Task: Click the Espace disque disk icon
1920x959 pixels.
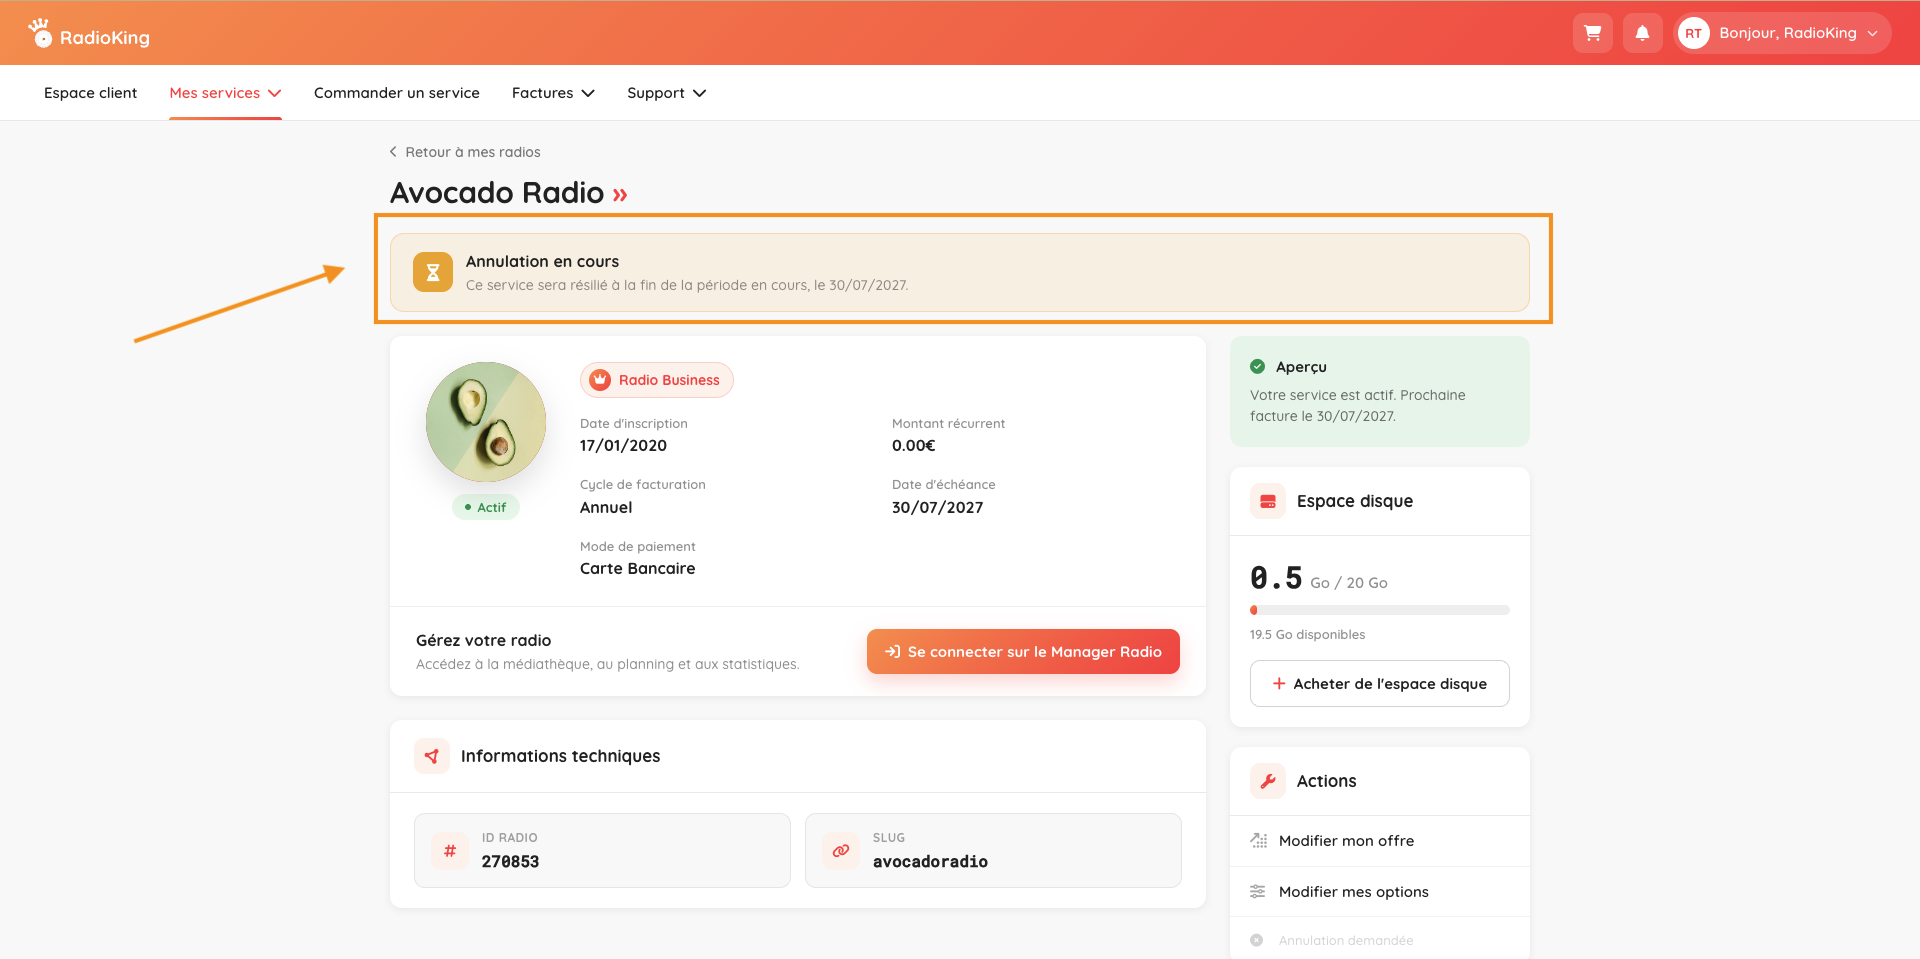Action: tap(1268, 501)
